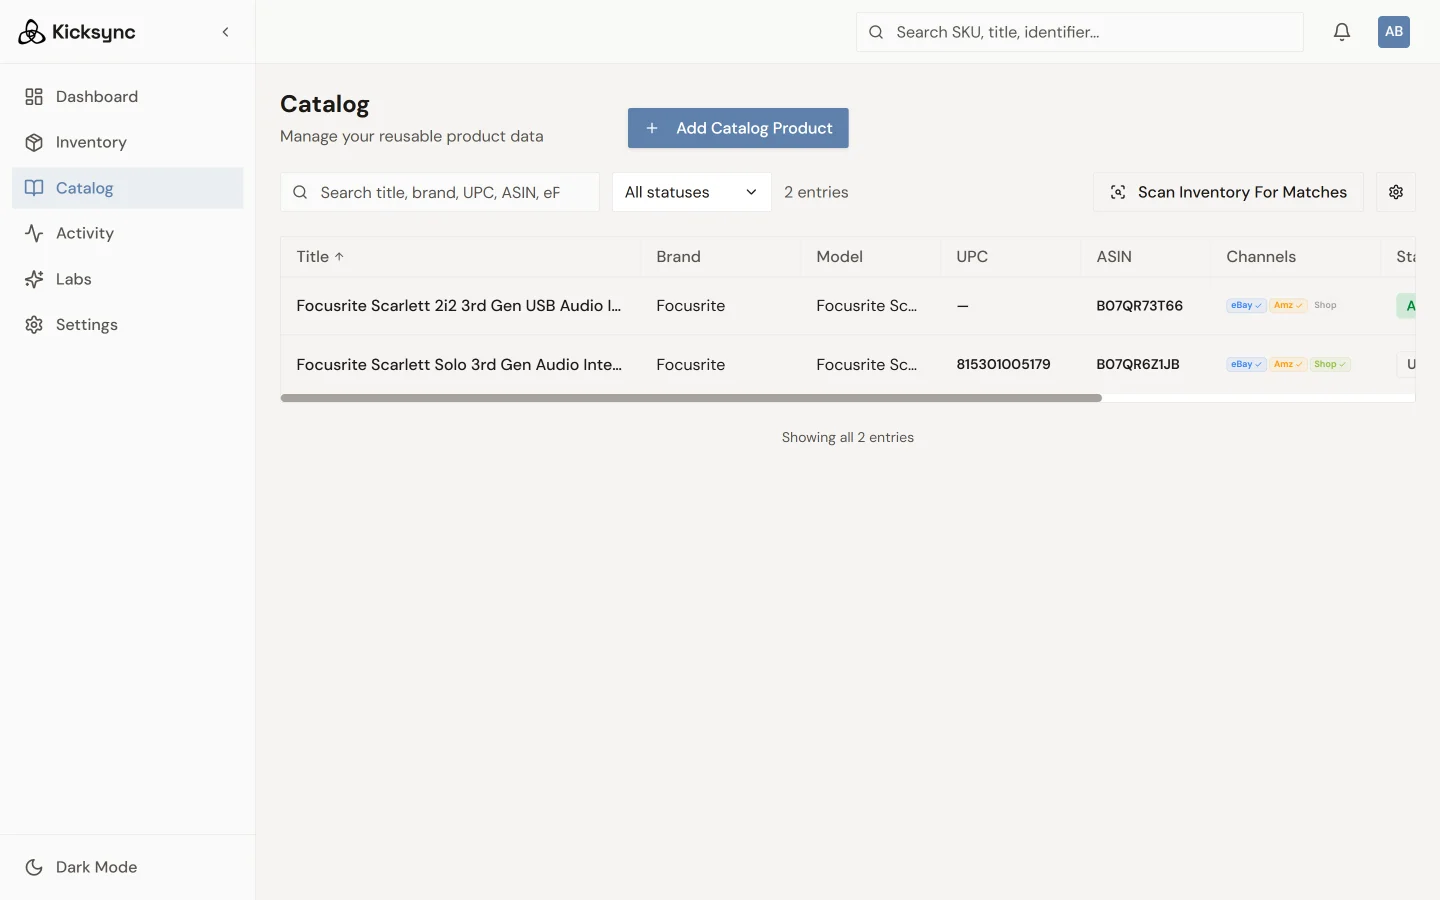Screen dimensions: 1440x900
Task: Click UPC 815301005179
Action: pyautogui.click(x=1003, y=365)
